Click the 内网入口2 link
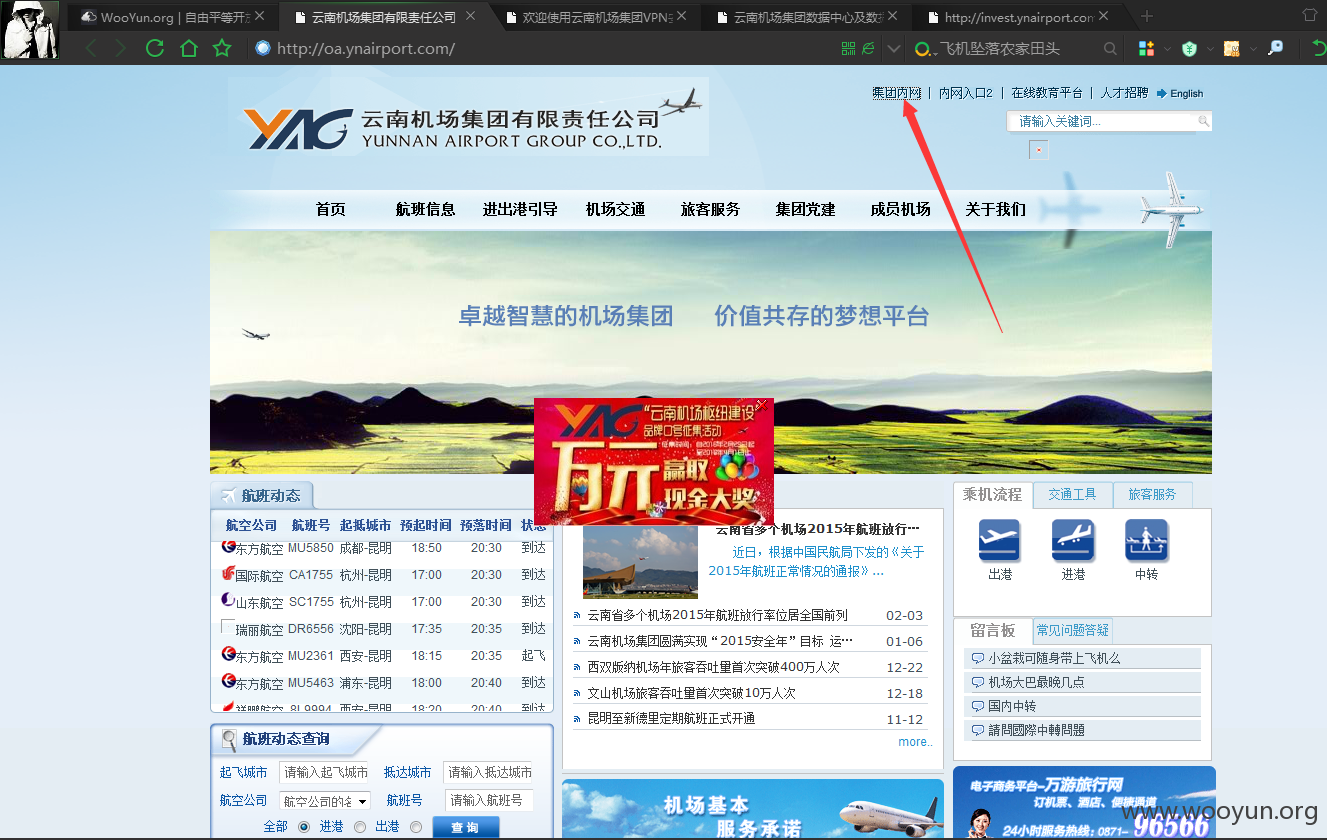The image size is (1327, 840). (965, 93)
